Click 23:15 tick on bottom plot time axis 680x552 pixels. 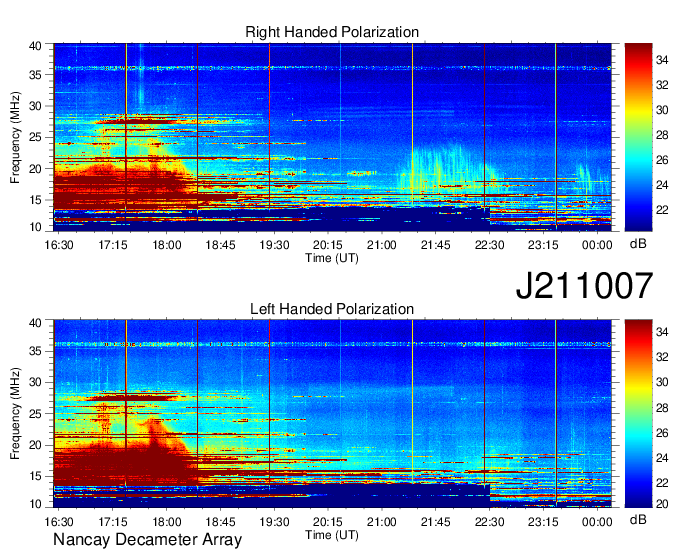[543, 522]
